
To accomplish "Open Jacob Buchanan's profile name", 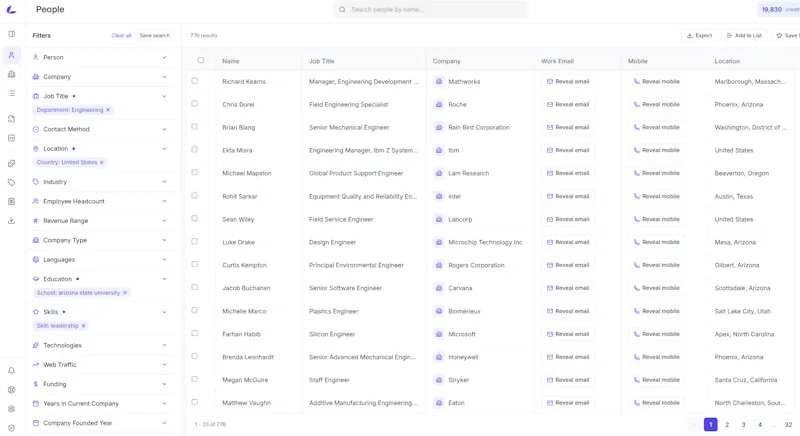I will pos(246,288).
